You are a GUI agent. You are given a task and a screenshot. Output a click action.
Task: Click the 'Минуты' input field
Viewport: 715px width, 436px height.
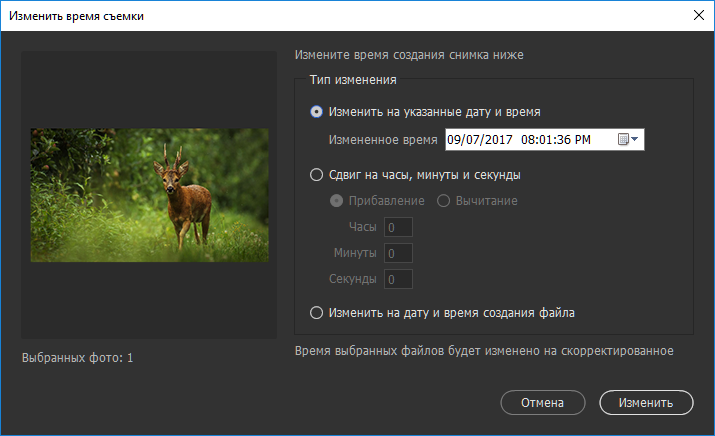399,253
